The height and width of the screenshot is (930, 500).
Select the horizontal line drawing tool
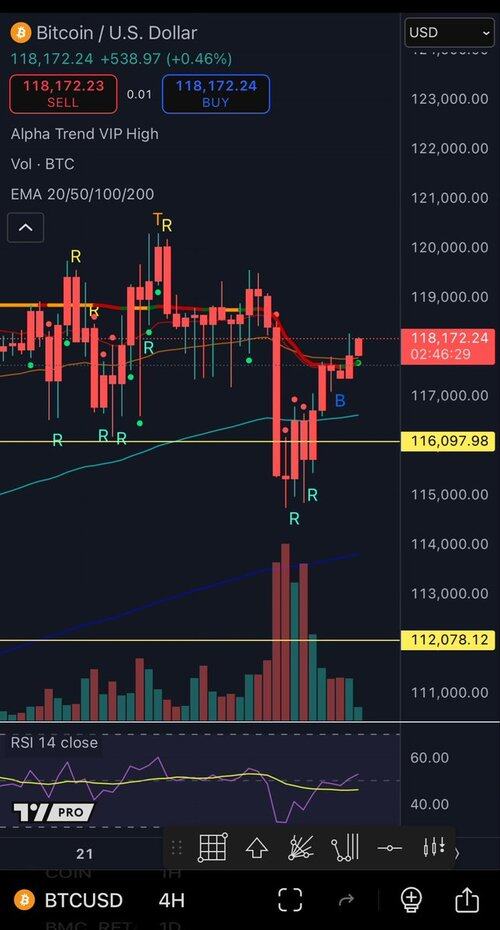point(390,849)
